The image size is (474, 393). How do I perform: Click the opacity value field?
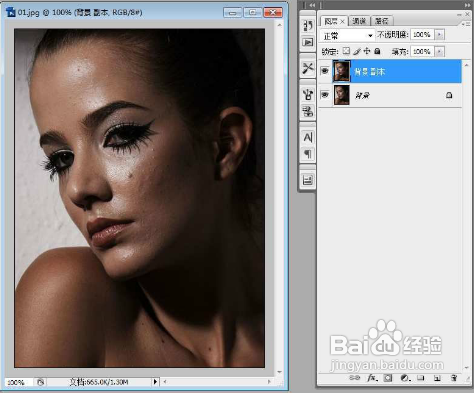(x=422, y=34)
